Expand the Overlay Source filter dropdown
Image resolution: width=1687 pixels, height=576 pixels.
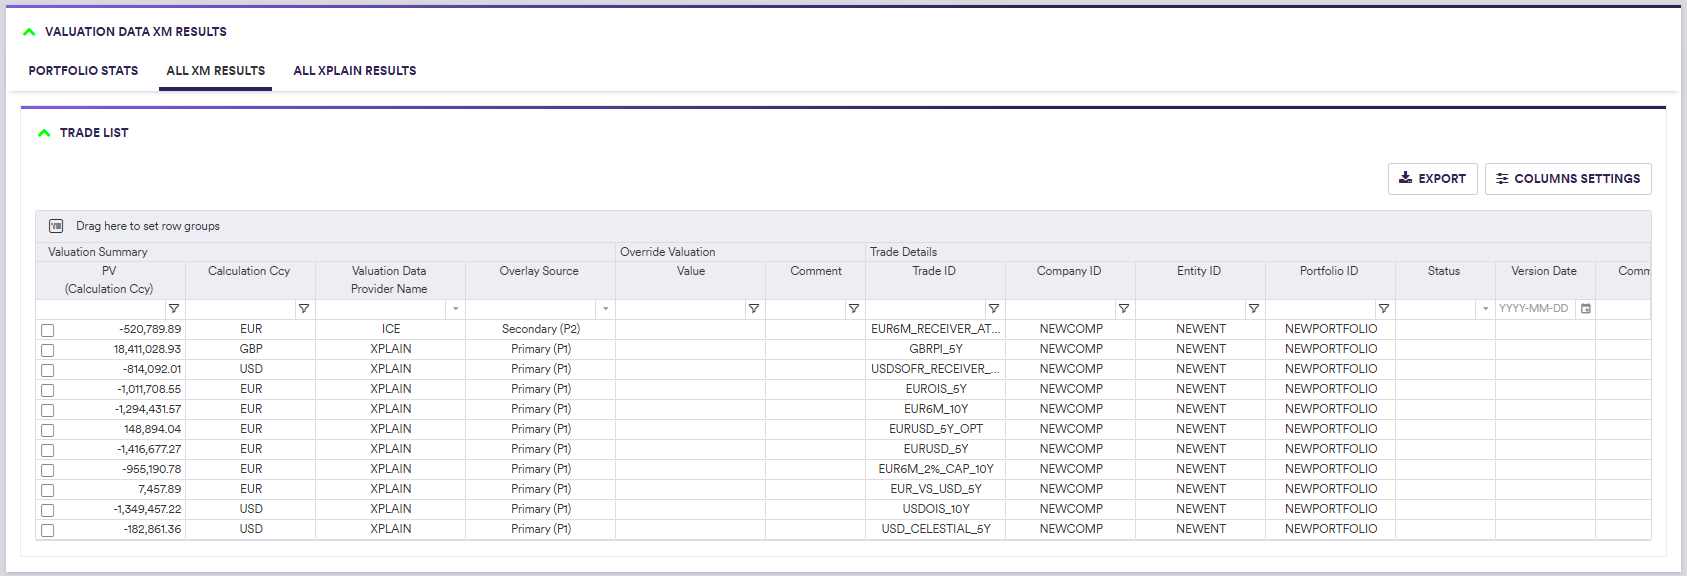click(x=606, y=309)
